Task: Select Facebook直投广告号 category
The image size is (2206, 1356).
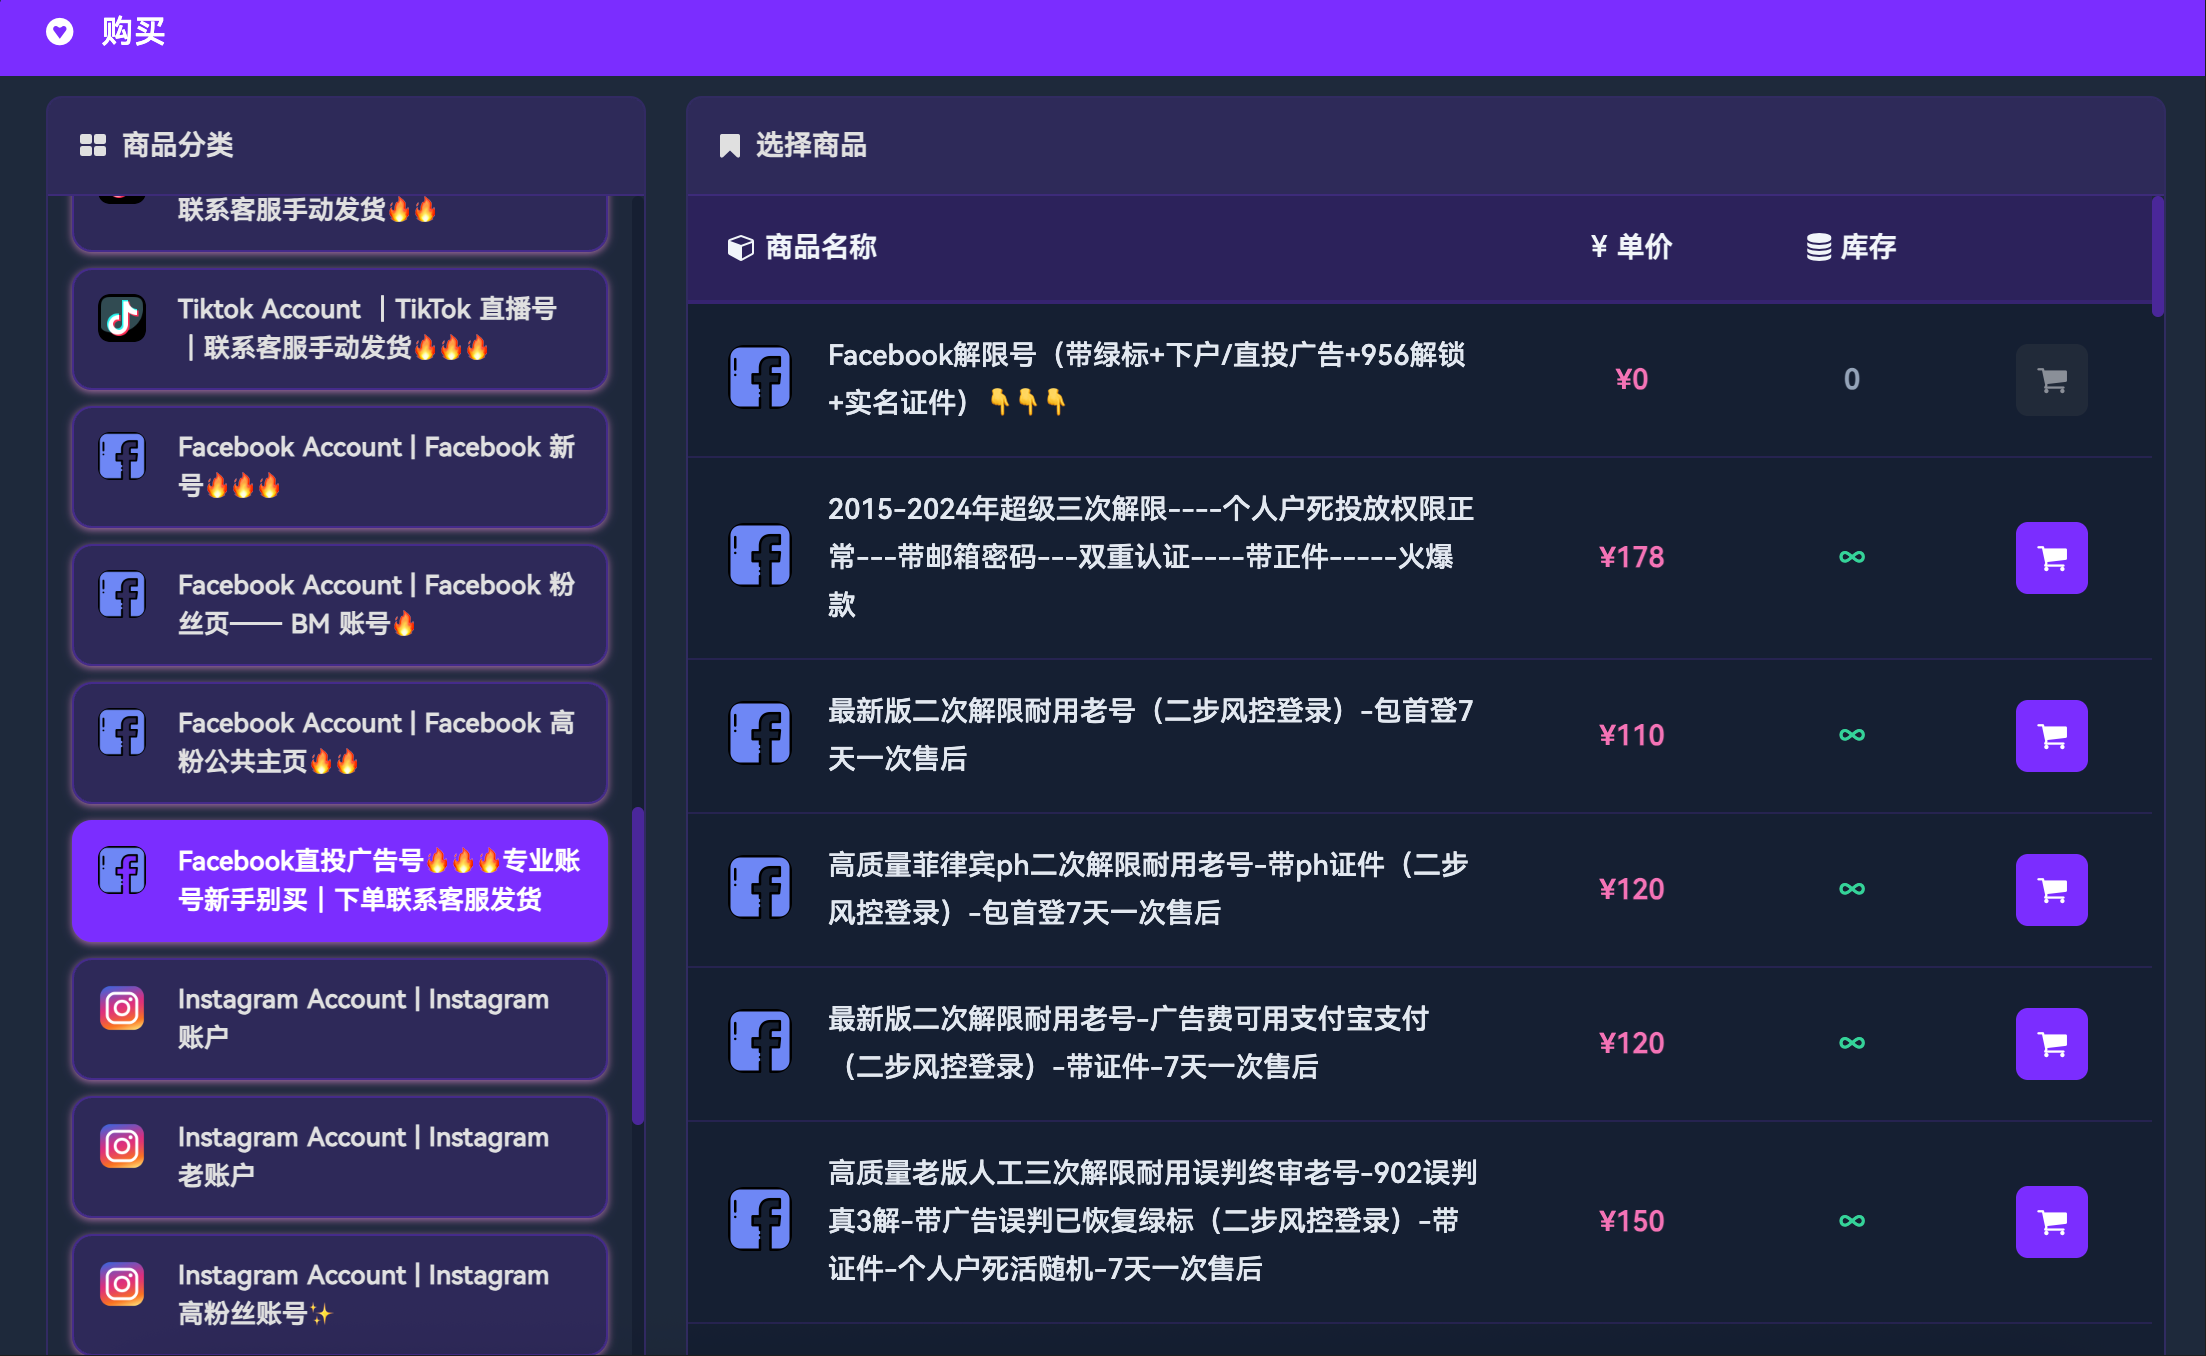Action: tap(340, 880)
